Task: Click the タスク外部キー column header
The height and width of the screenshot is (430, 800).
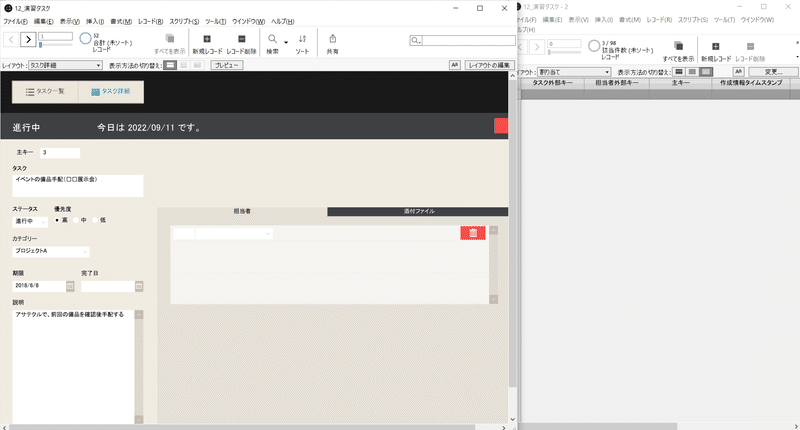Action: [x=552, y=83]
